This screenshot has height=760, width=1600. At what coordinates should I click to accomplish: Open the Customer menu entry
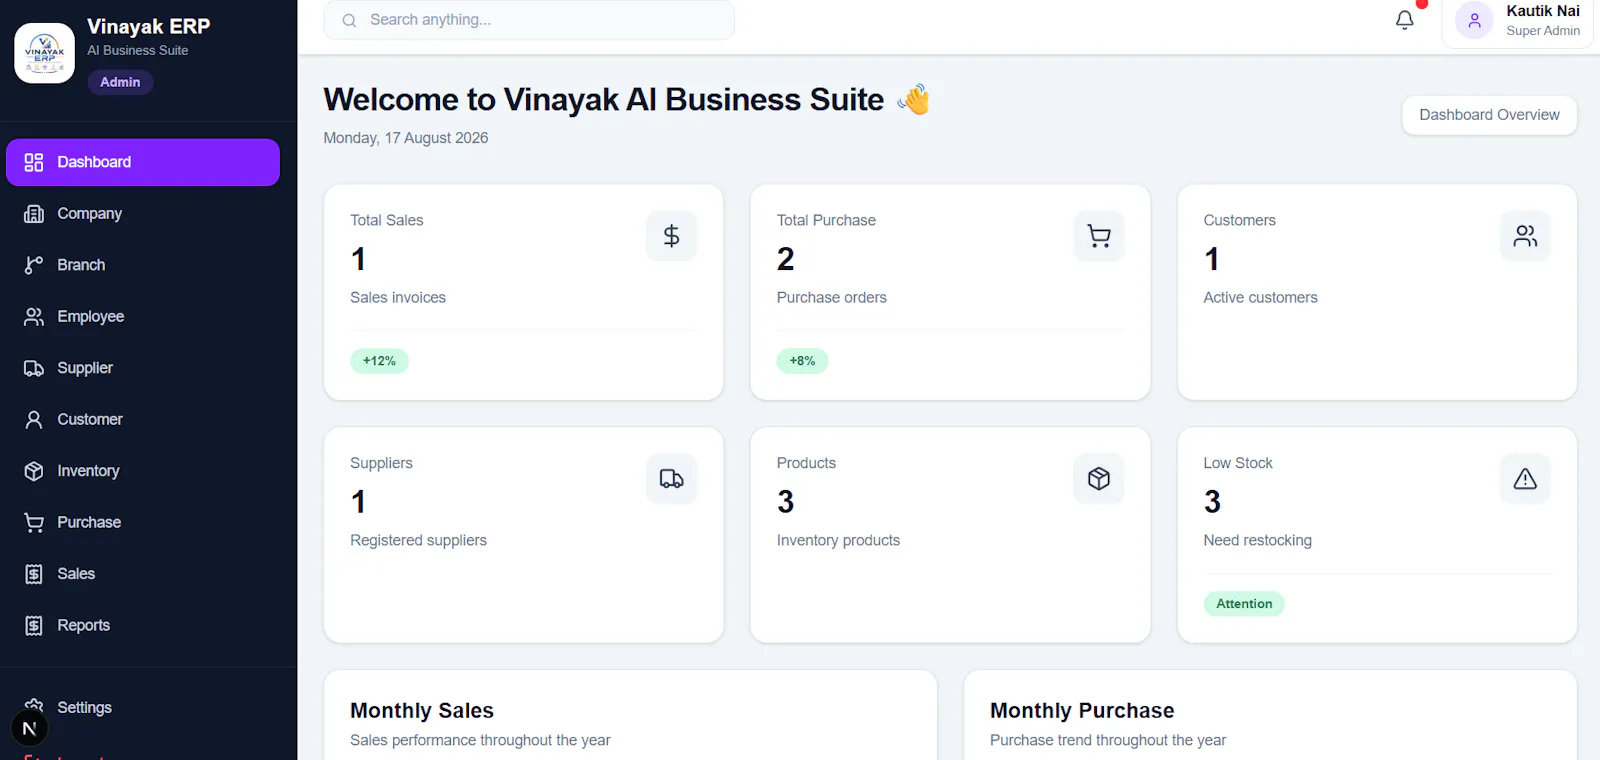143,420
